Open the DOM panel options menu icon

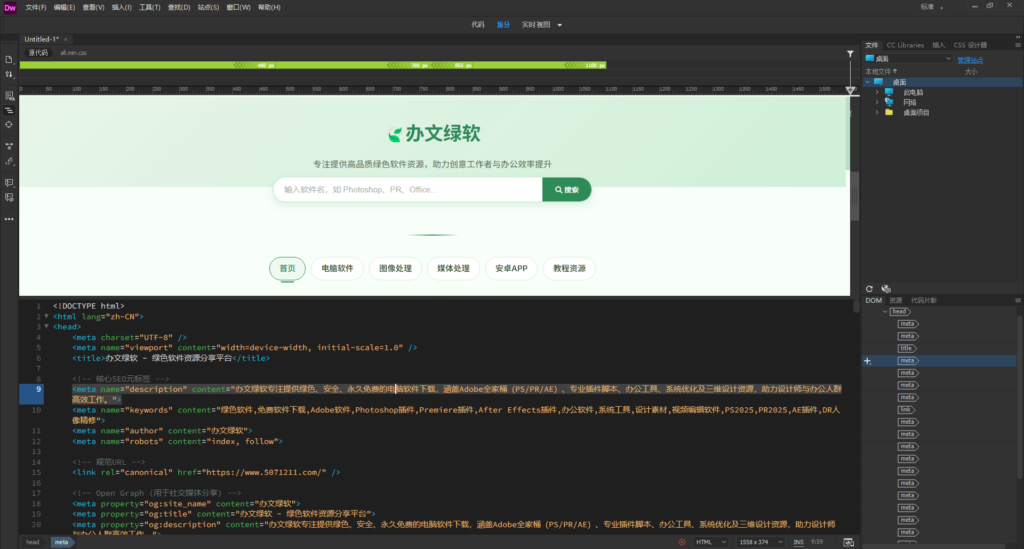point(1017,300)
